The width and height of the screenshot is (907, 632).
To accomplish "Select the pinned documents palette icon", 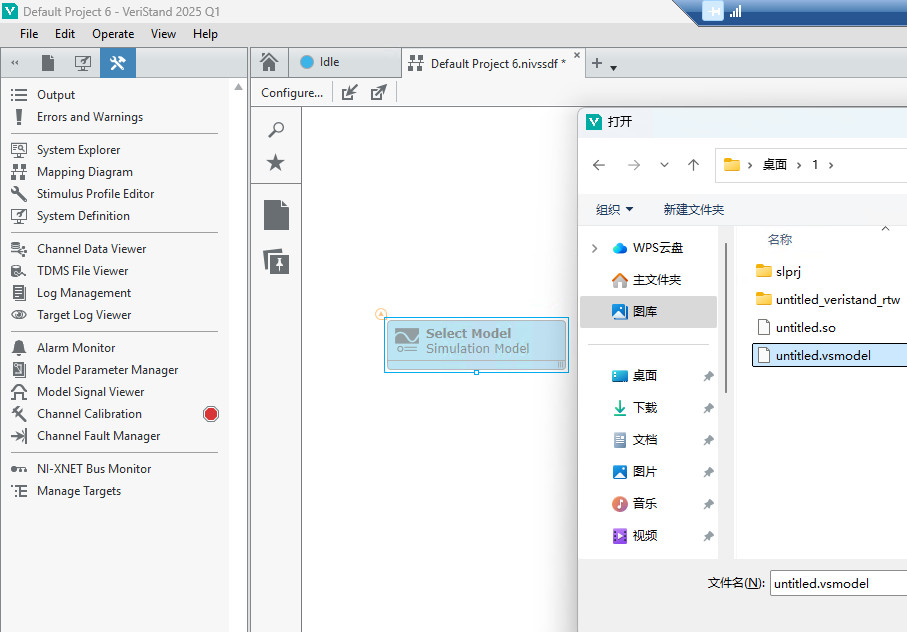I will tap(276, 261).
